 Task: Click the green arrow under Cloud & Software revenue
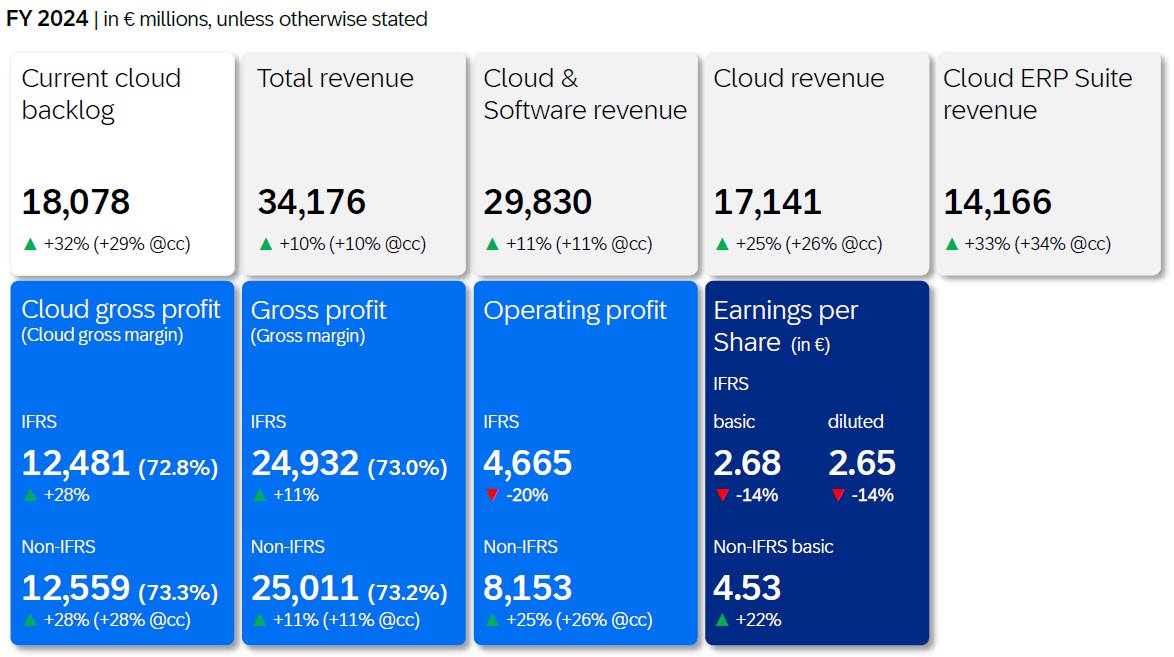coord(491,244)
